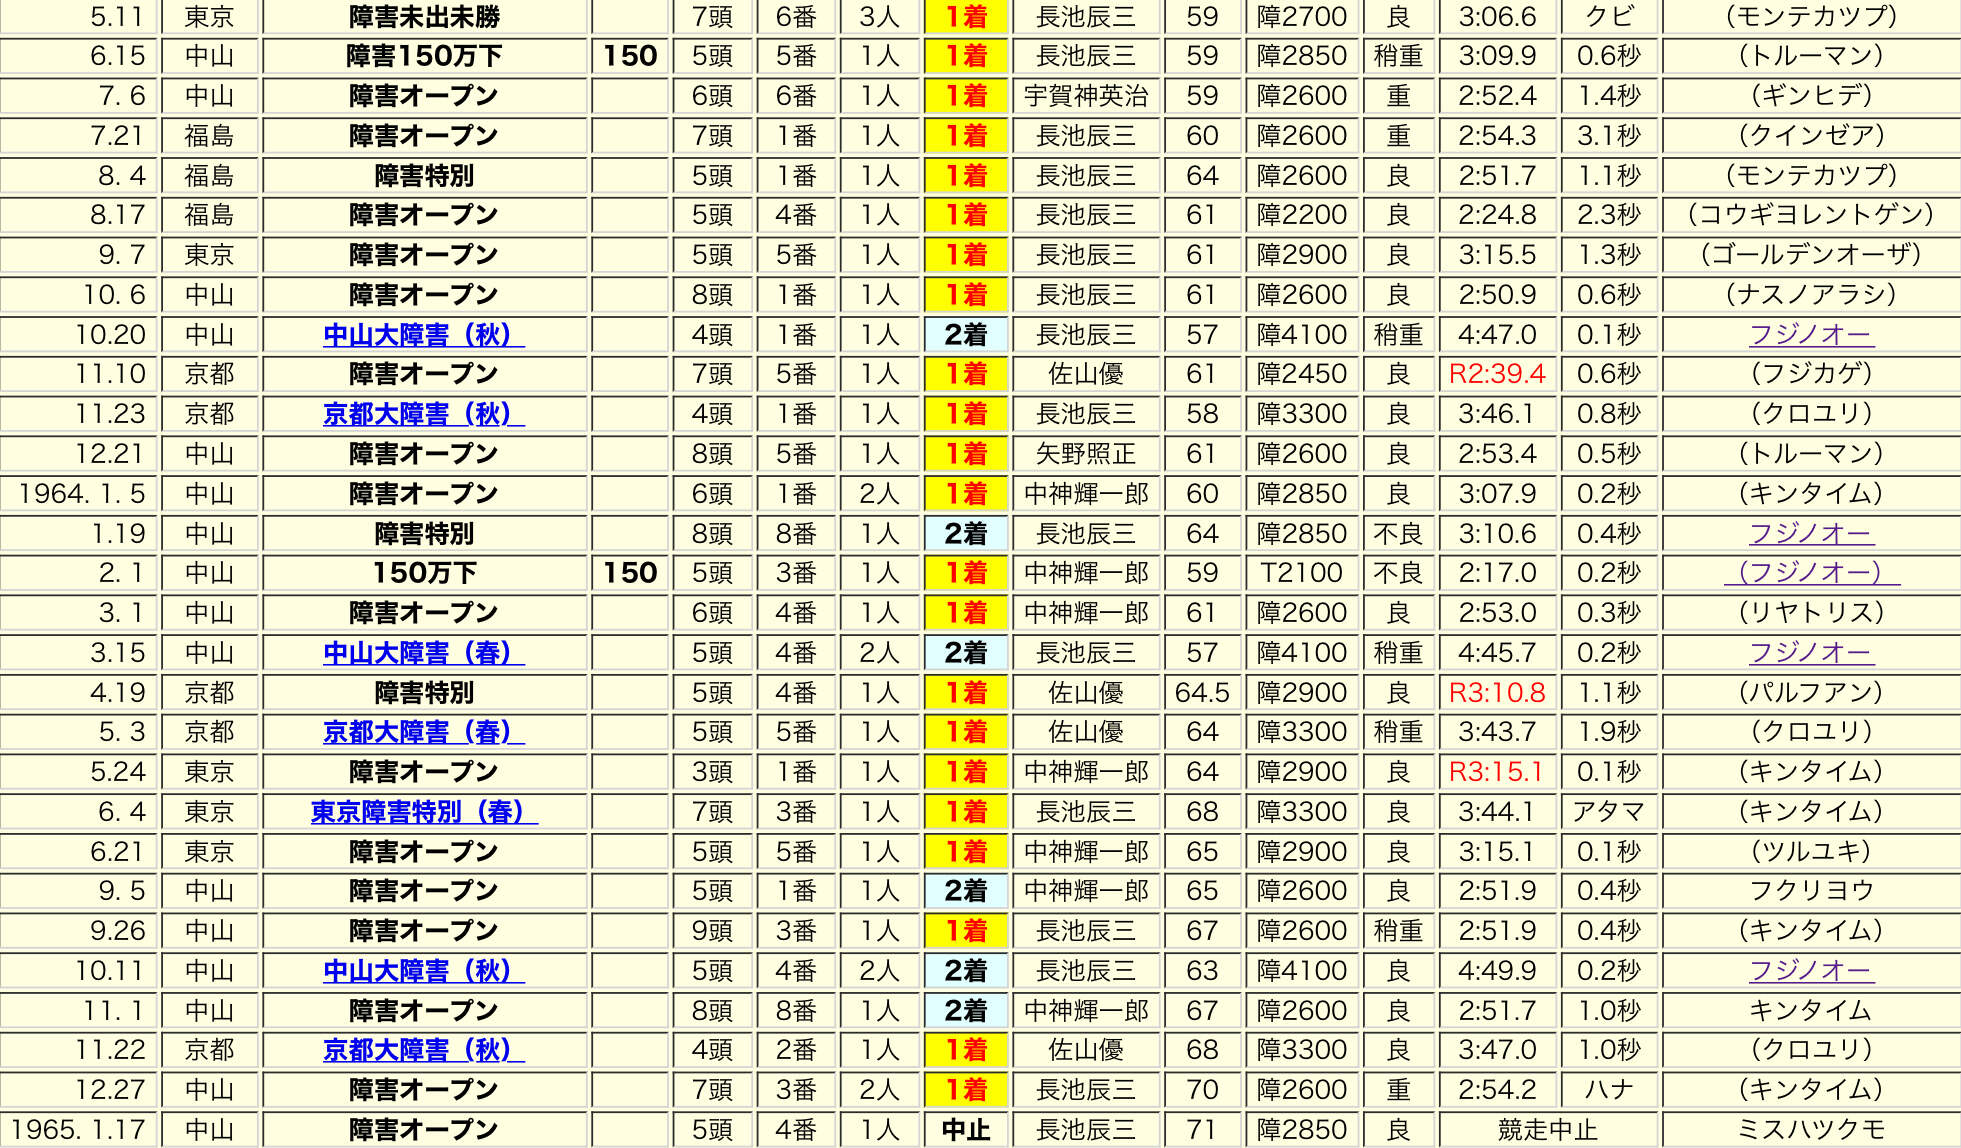
Task: Open the 1964 11.22 京都大障害(秋) link
Action: click(423, 1049)
